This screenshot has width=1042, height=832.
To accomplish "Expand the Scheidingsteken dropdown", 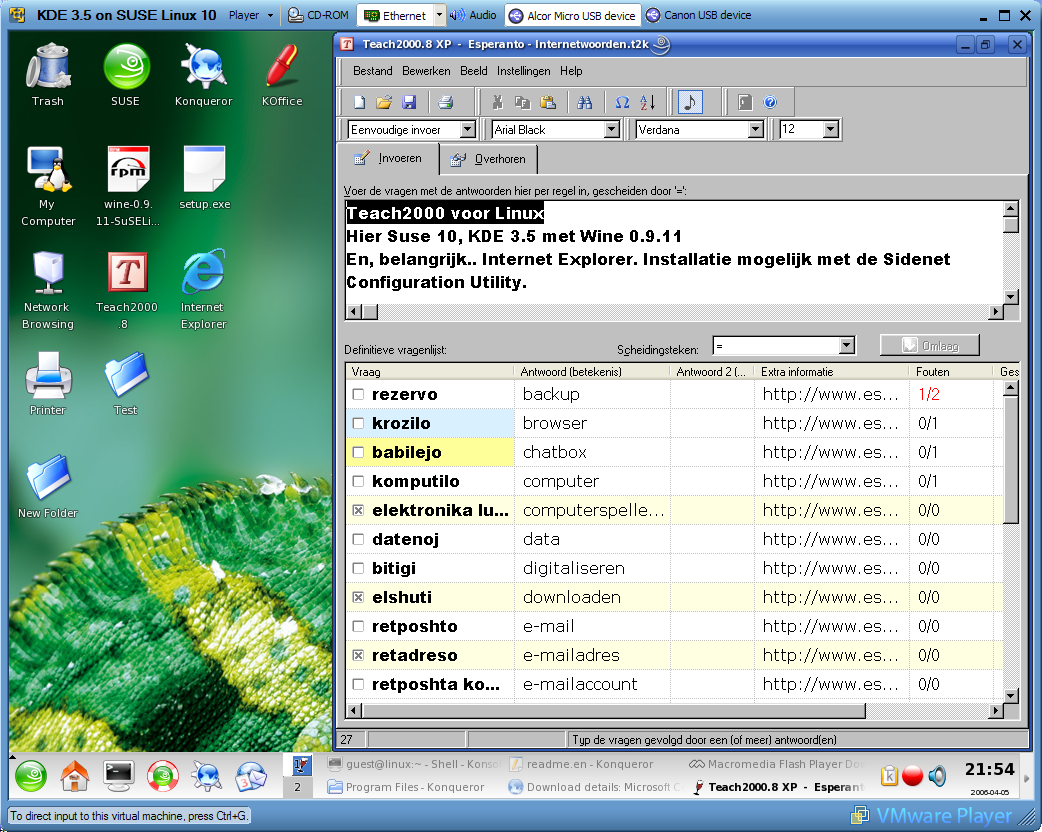I will 847,346.
